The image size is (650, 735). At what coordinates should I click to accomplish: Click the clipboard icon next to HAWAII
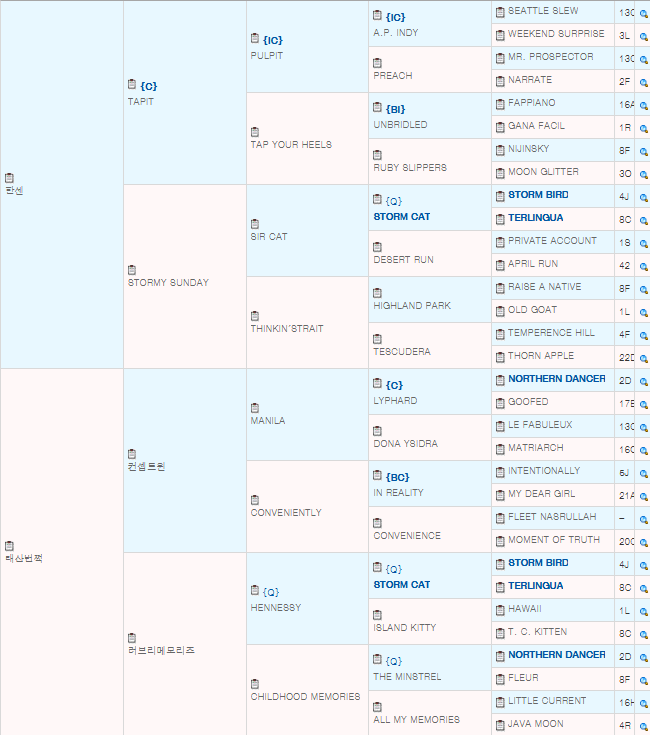[x=500, y=610]
